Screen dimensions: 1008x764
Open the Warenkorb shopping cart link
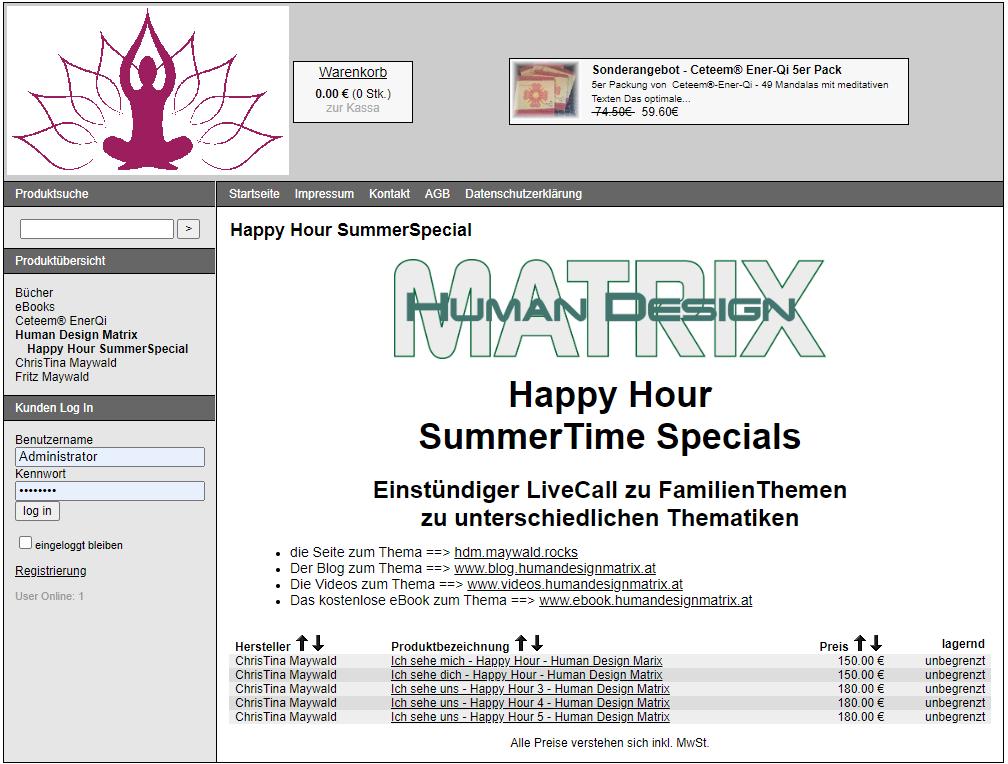tap(353, 72)
